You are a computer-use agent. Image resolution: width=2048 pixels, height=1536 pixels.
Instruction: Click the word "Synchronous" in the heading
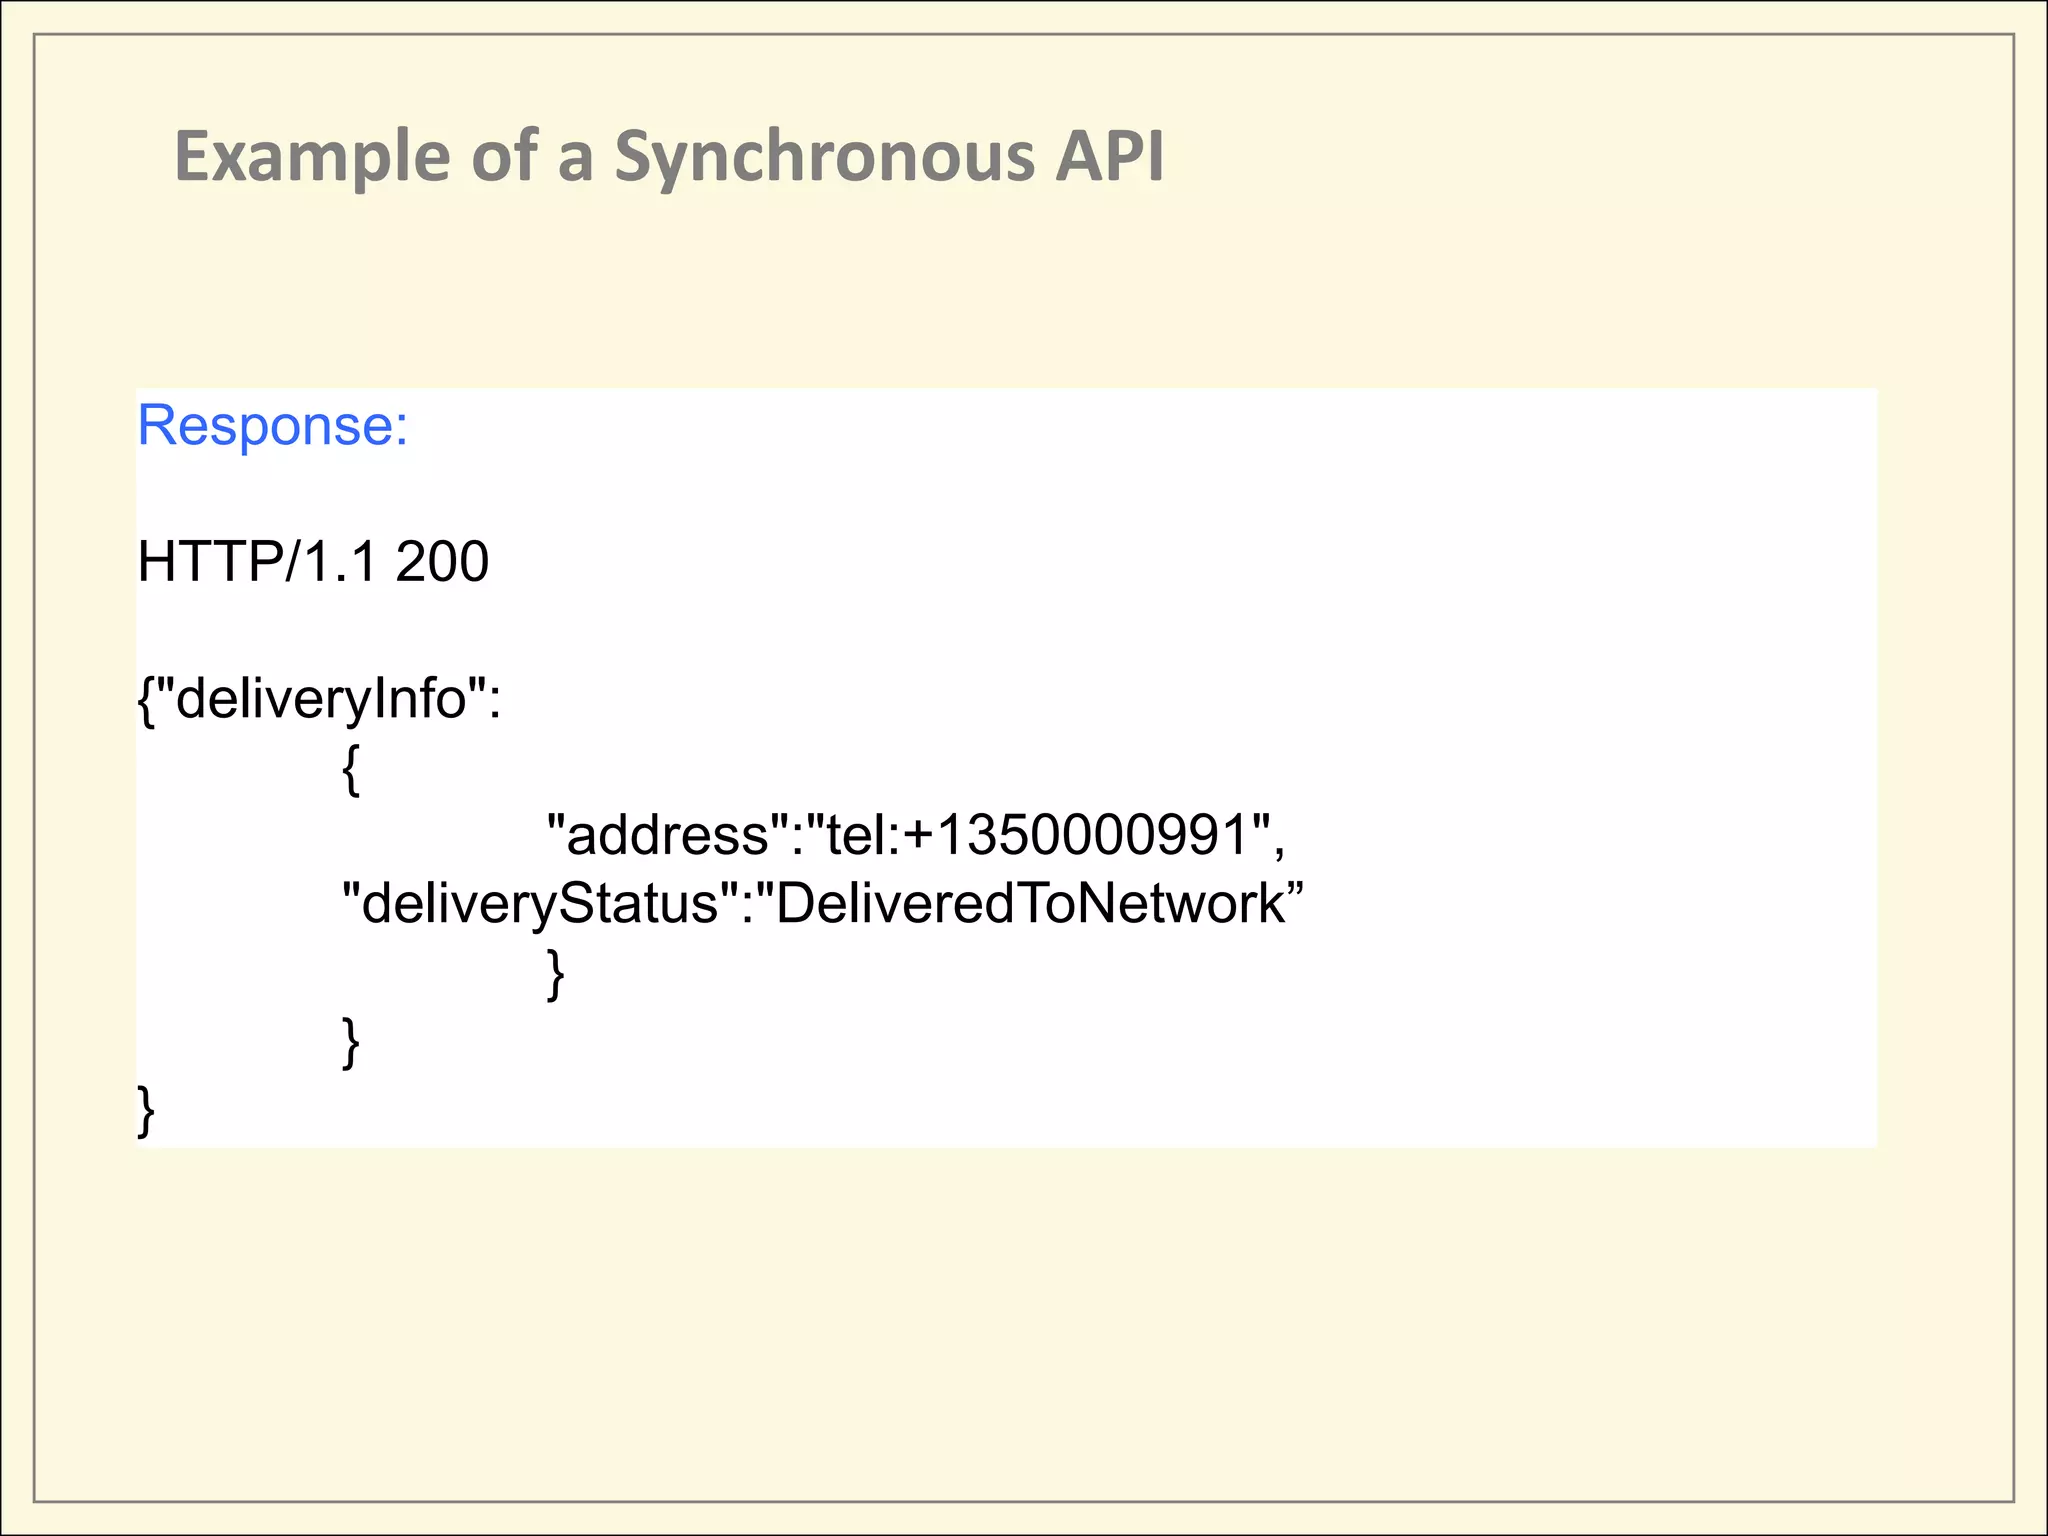824,157
